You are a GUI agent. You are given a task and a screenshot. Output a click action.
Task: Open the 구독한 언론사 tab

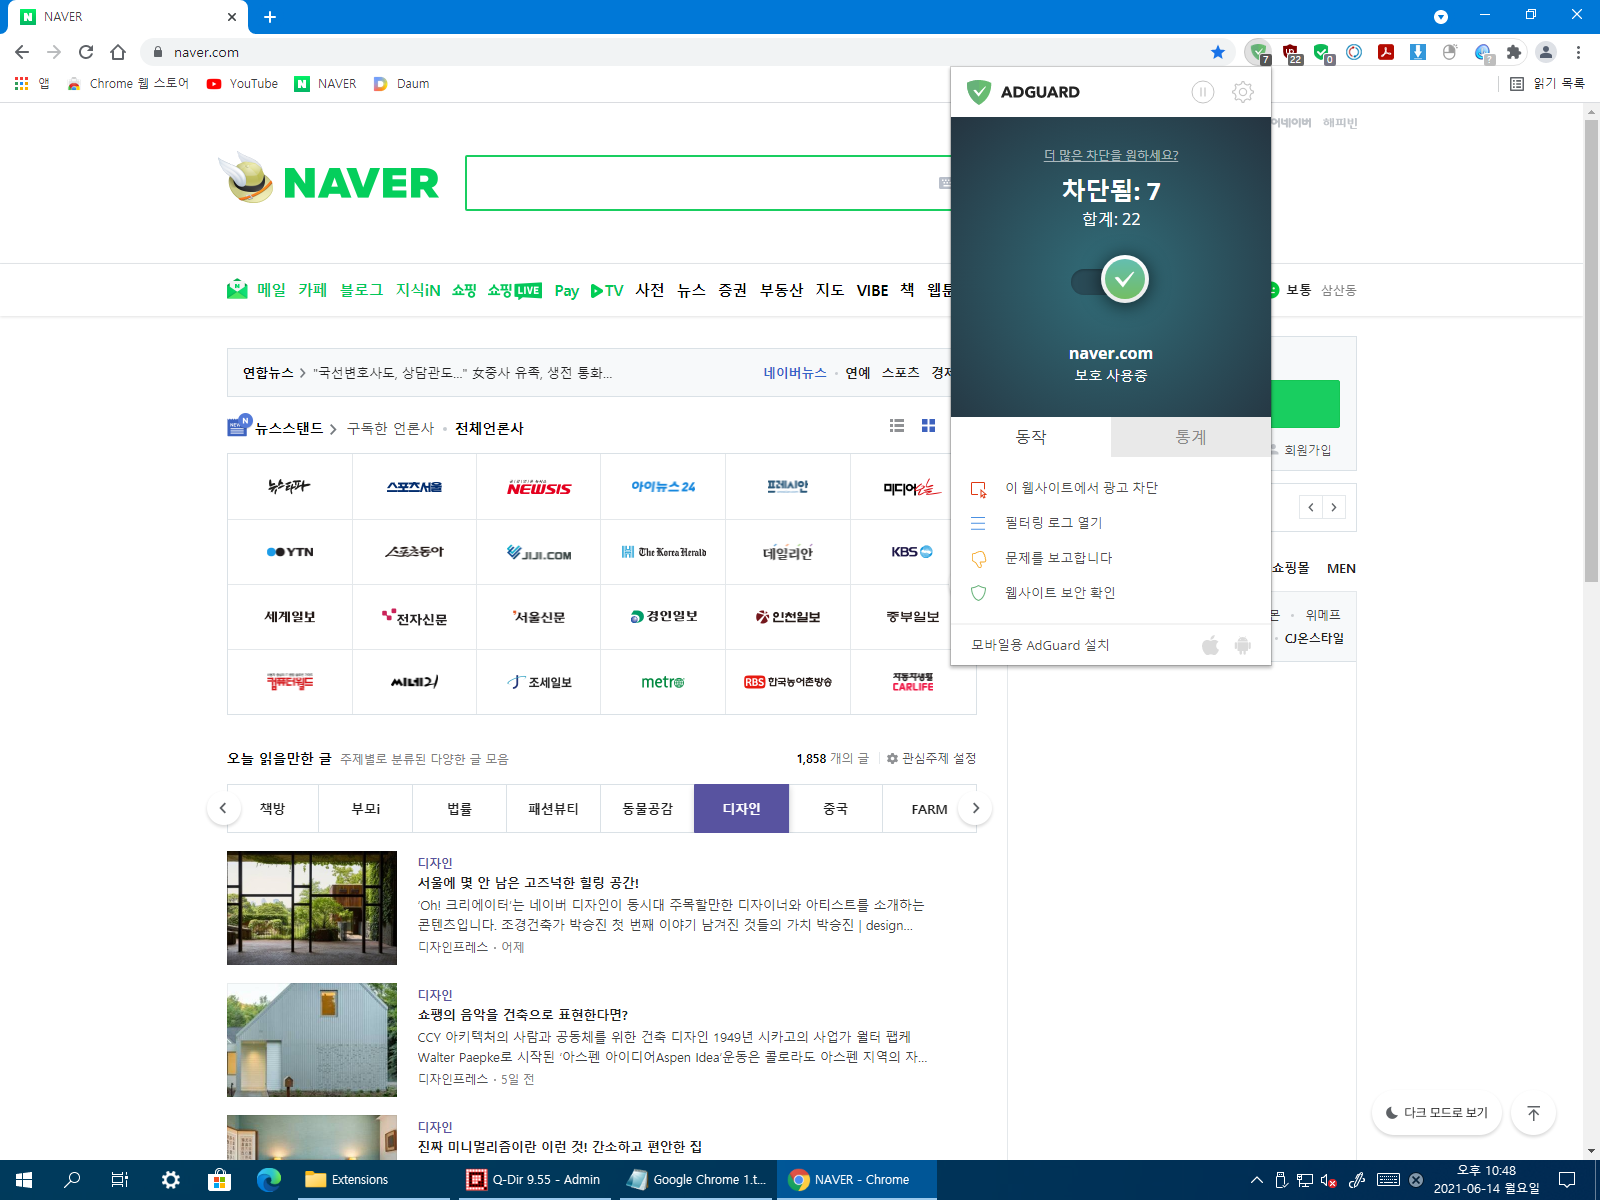pos(390,428)
